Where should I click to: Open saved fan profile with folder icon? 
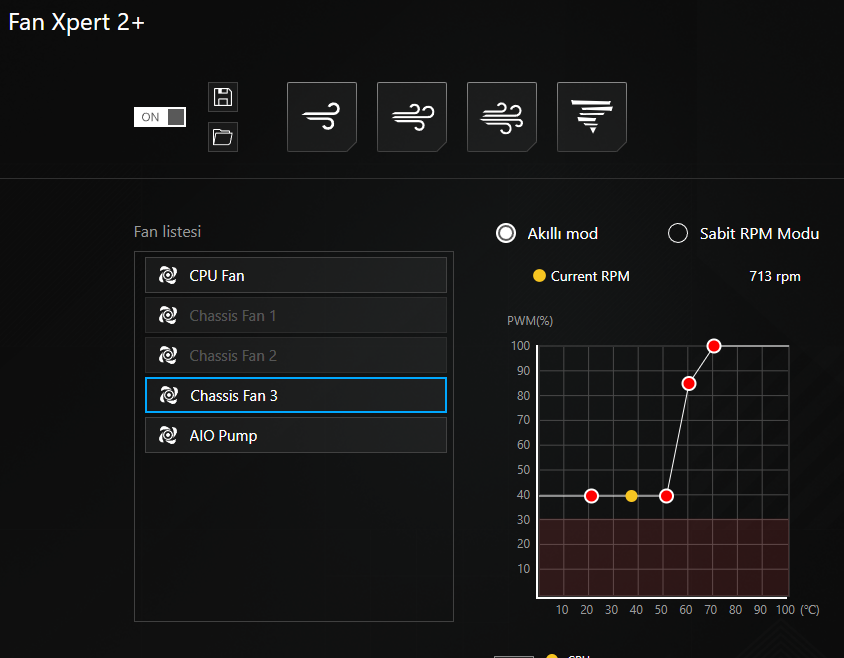click(x=223, y=137)
